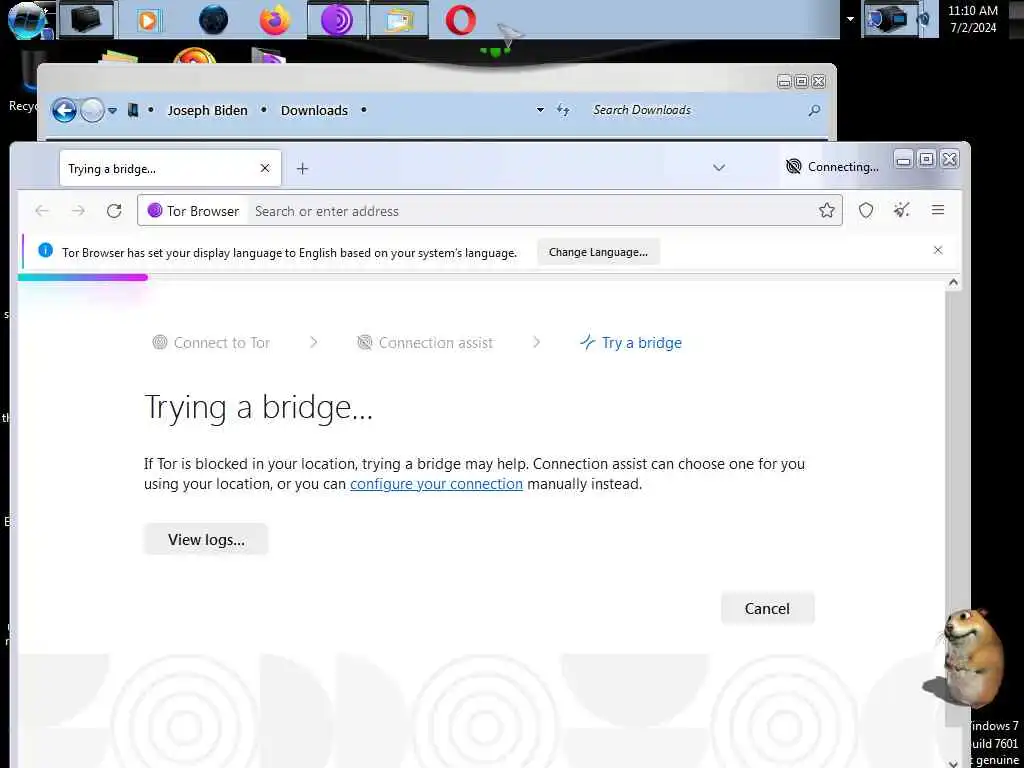
Task: Open the list all tabs chevron
Action: 719,168
